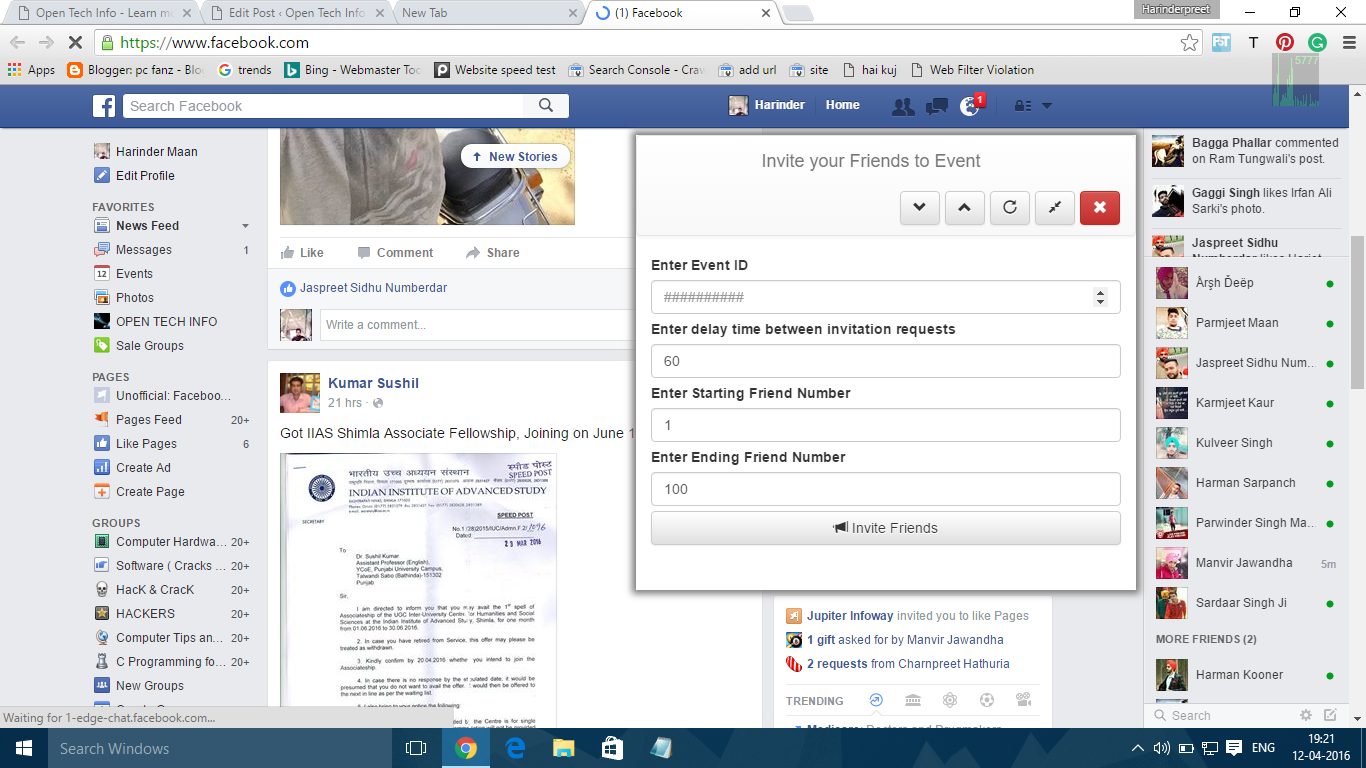Click the Edit Profile link
This screenshot has height=768, width=1366.
(145, 176)
